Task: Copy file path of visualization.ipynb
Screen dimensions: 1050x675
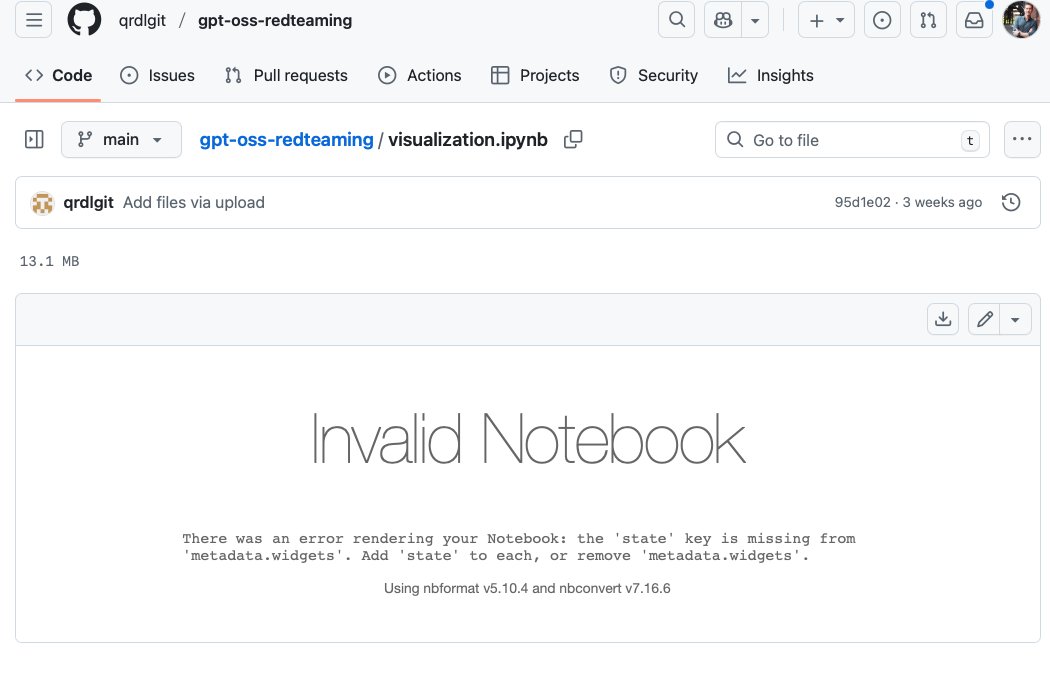Action: tap(573, 140)
